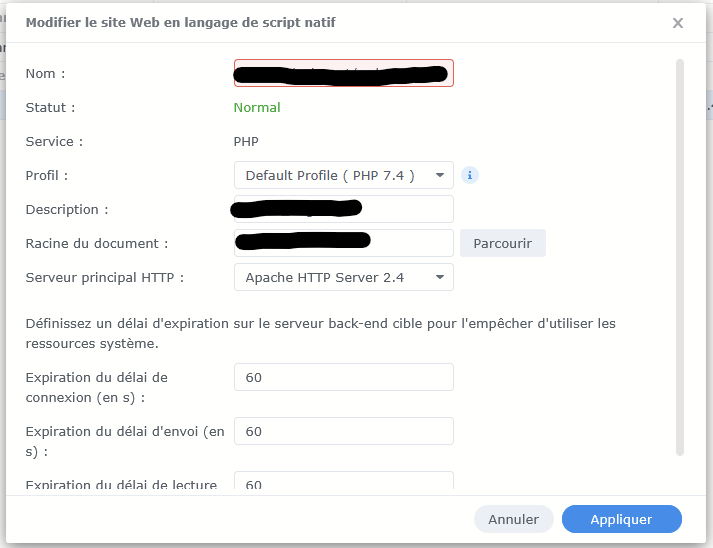The image size is (713, 548).
Task: Click the Serveur principal HTTP label
Action: tap(104, 277)
